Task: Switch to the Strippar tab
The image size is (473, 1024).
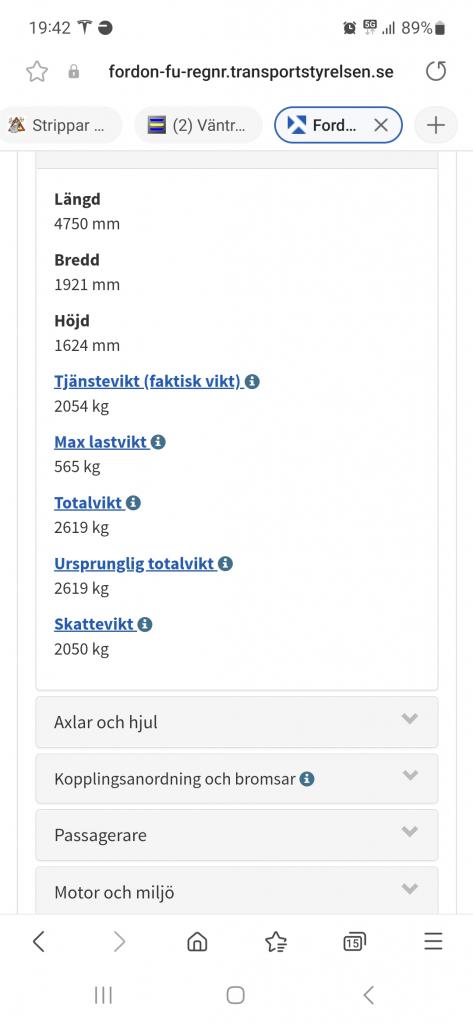Action: [61, 125]
